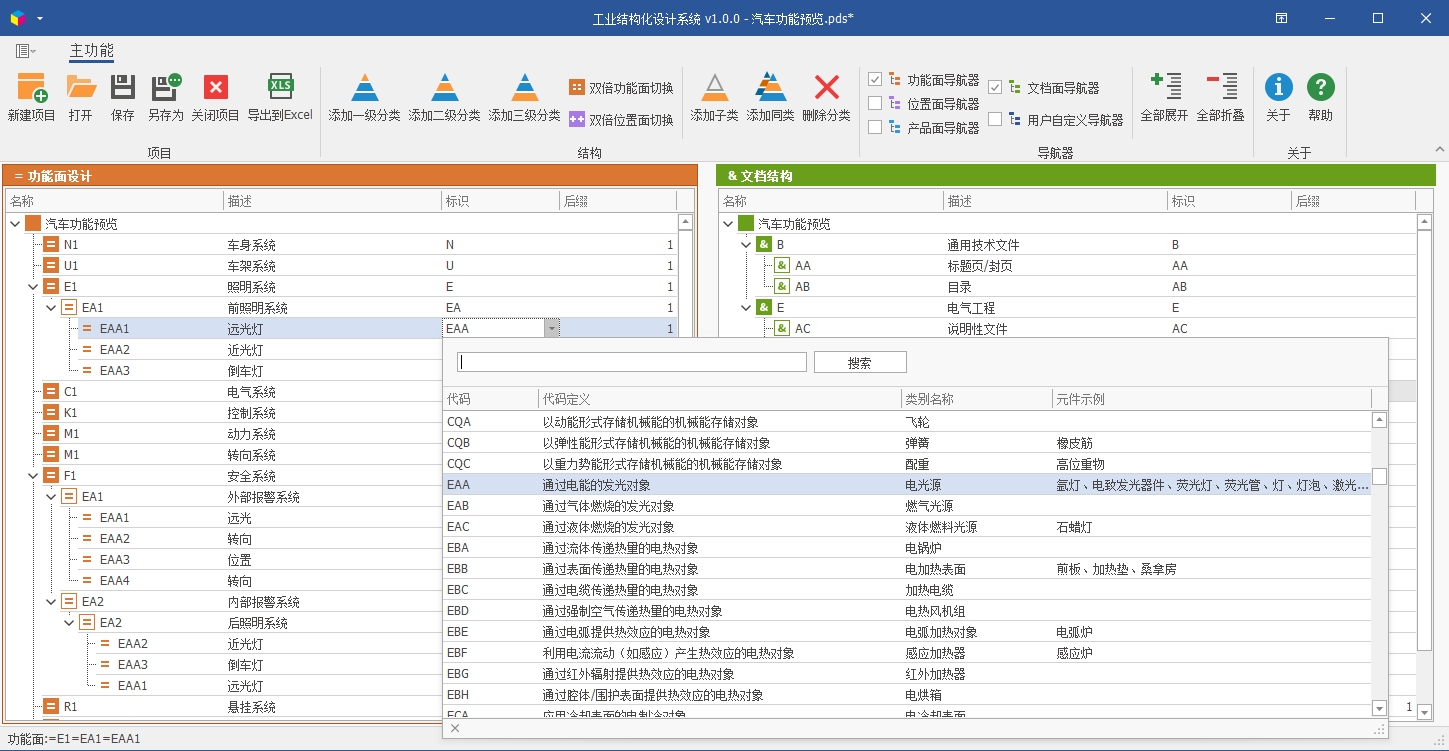Image resolution: width=1449 pixels, height=751 pixels.
Task: Select the EAB 燃气光源 code row
Action: (x=700, y=506)
